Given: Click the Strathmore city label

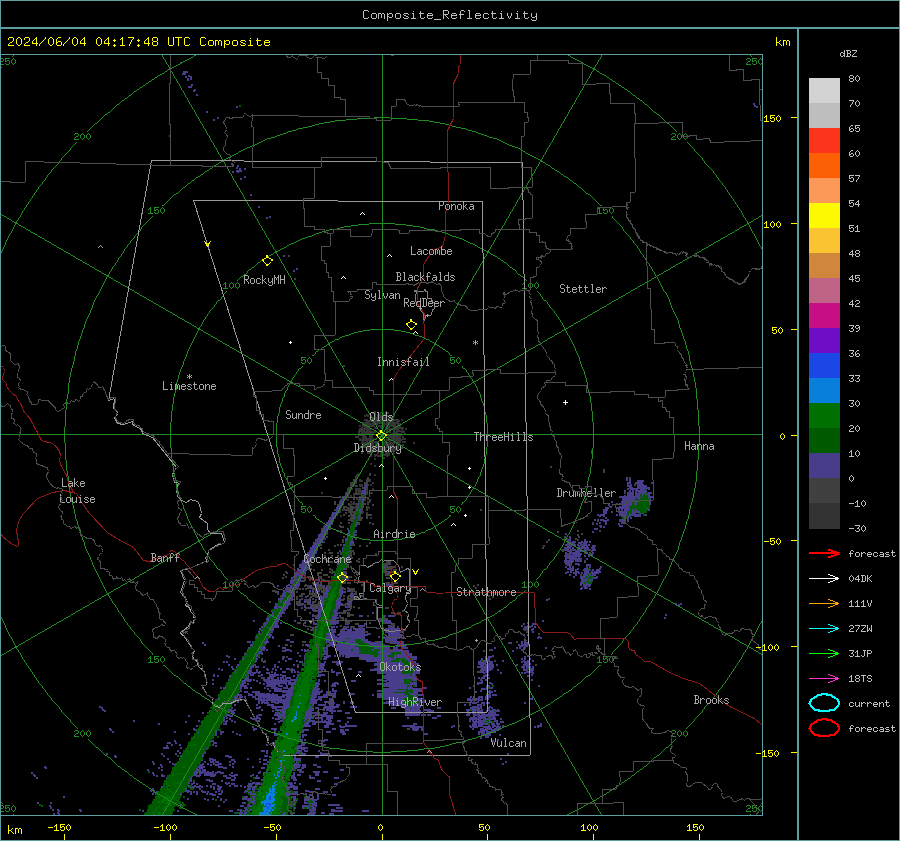Looking at the screenshot, I should pos(486,592).
